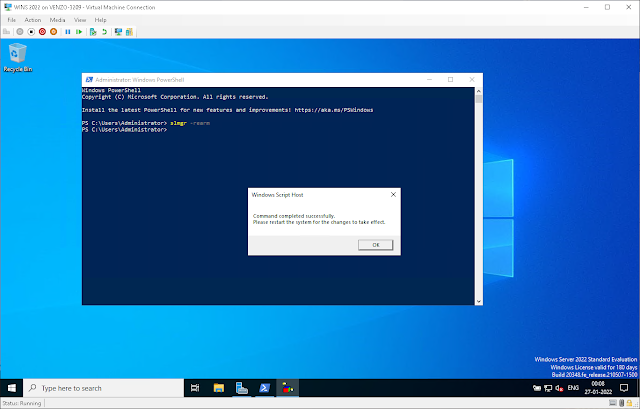Click the PowerShell vertical scrollbar thumb

(x=479, y=99)
